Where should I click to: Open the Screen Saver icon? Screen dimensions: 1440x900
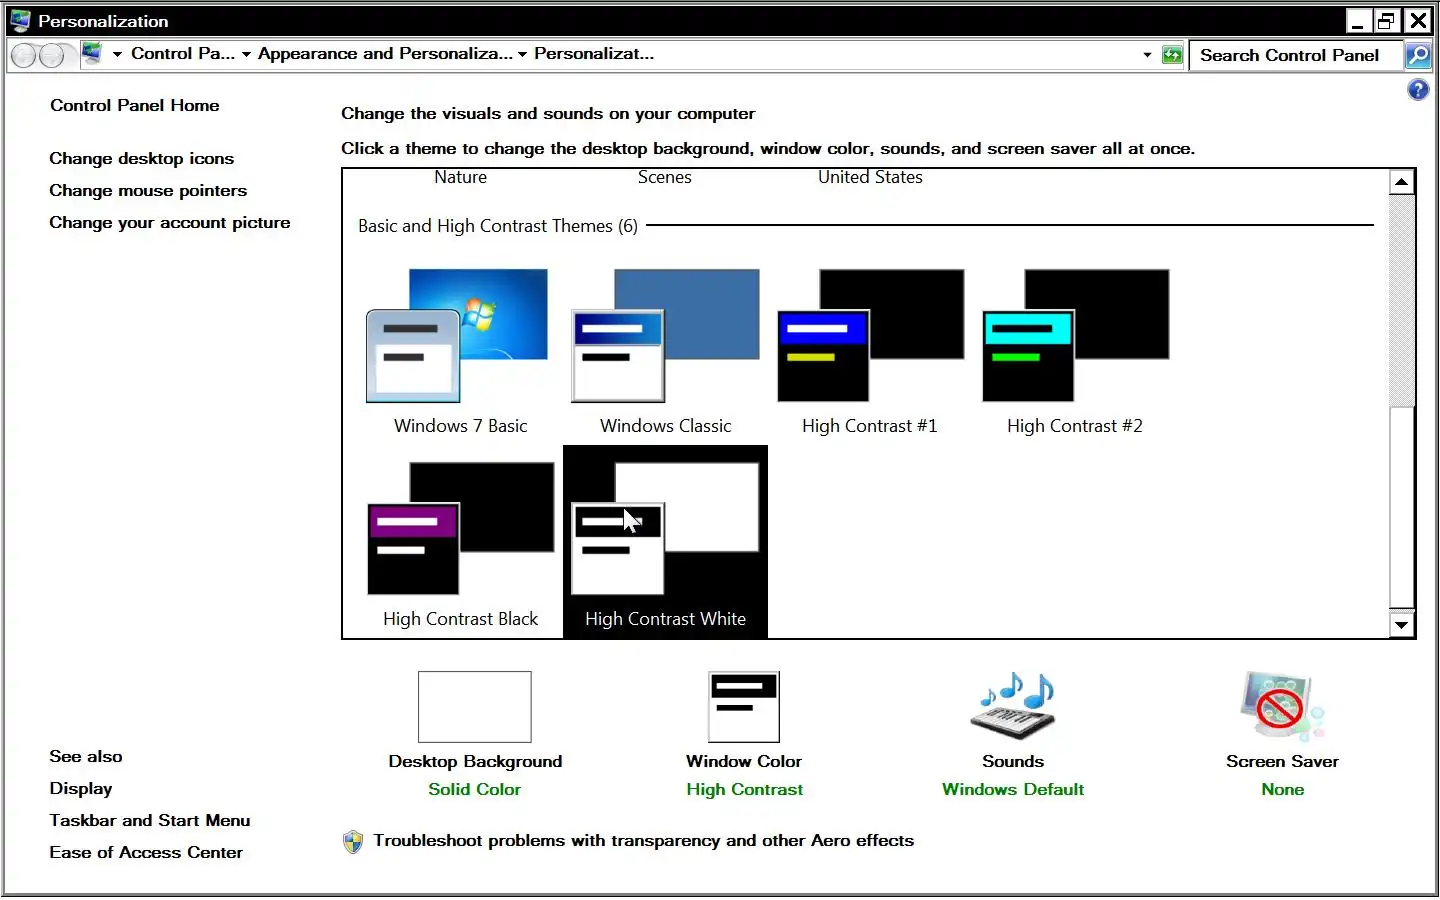pos(1282,706)
